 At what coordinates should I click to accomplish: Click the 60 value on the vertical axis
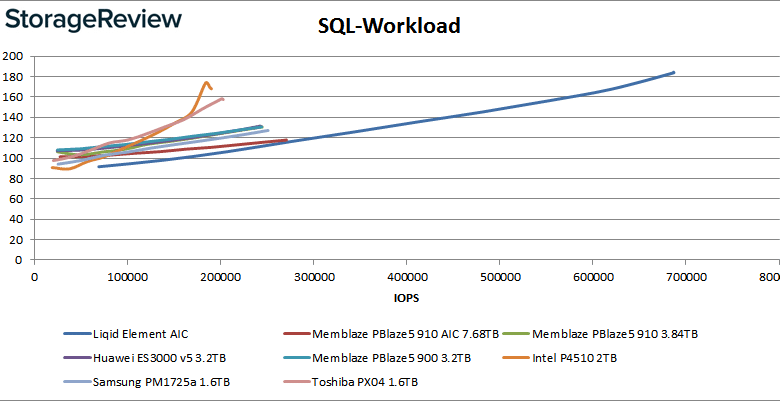point(16,199)
